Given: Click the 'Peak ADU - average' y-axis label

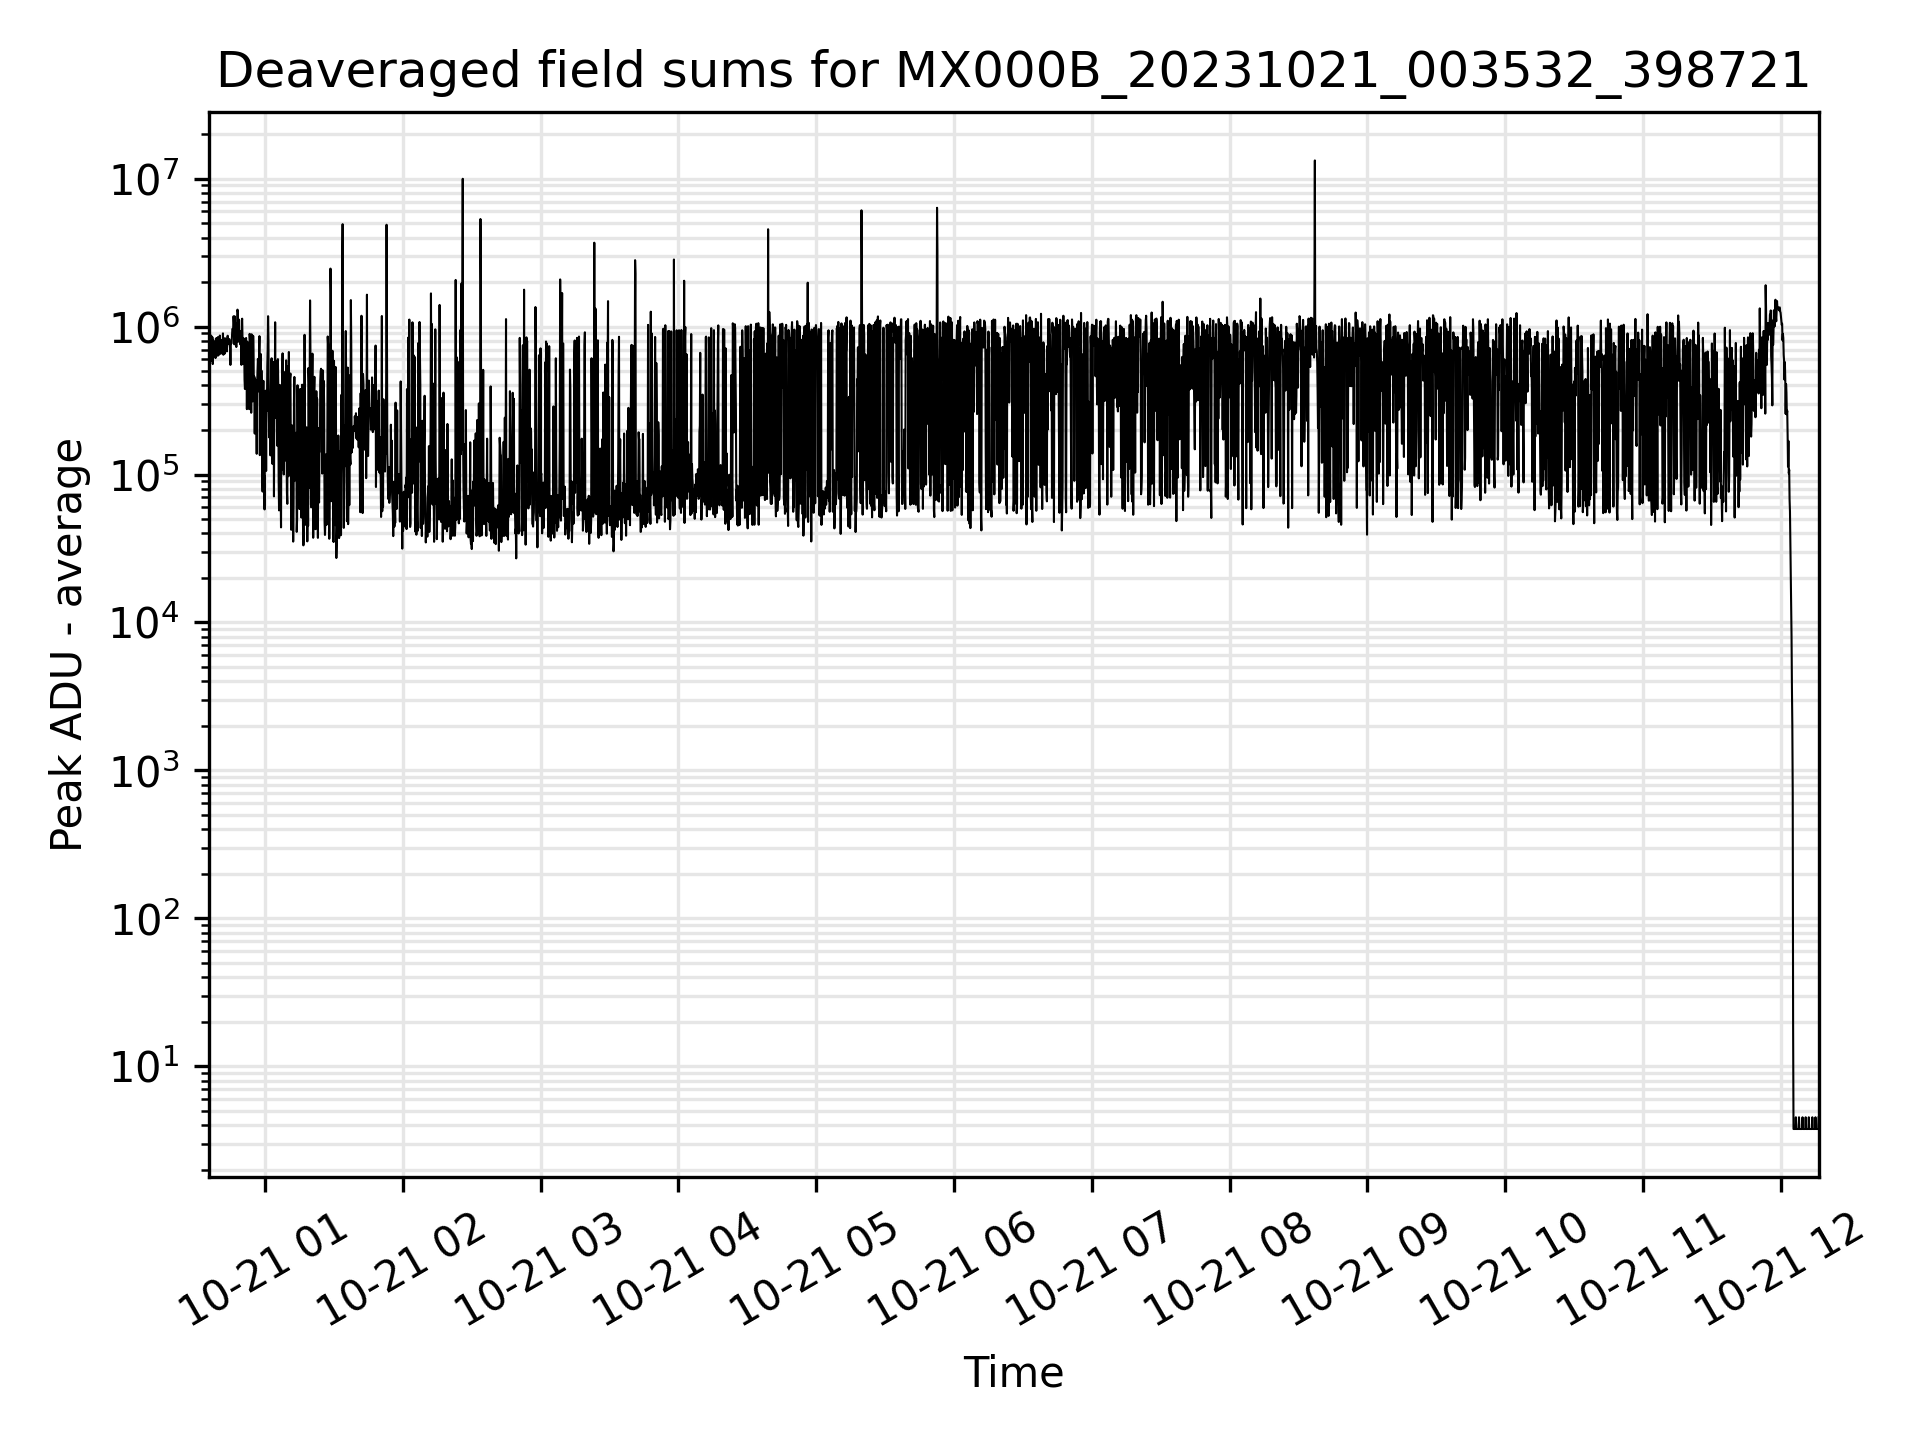Looking at the screenshot, I should coord(67,646).
